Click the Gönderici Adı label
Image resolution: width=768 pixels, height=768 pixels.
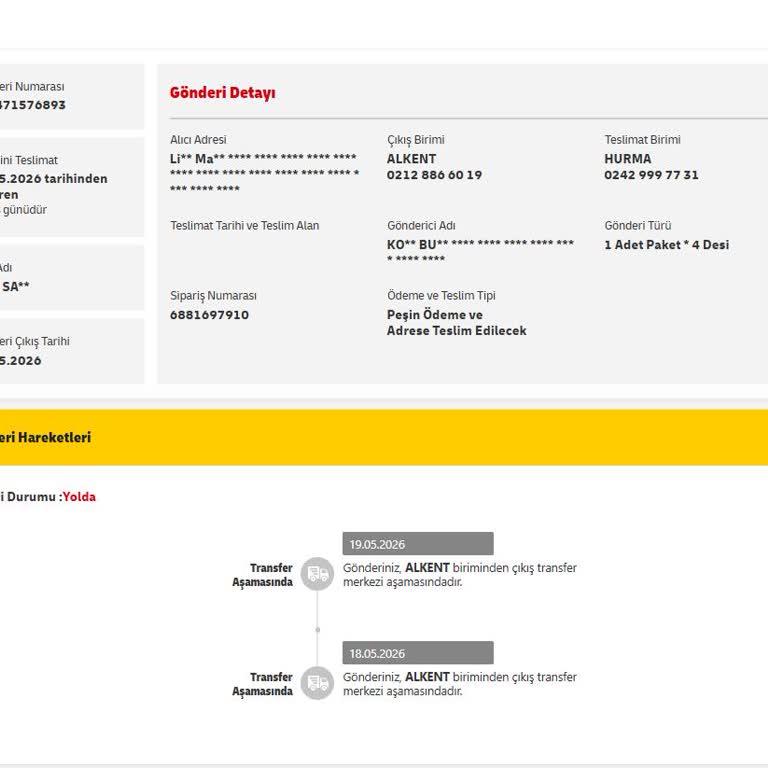[x=421, y=225]
